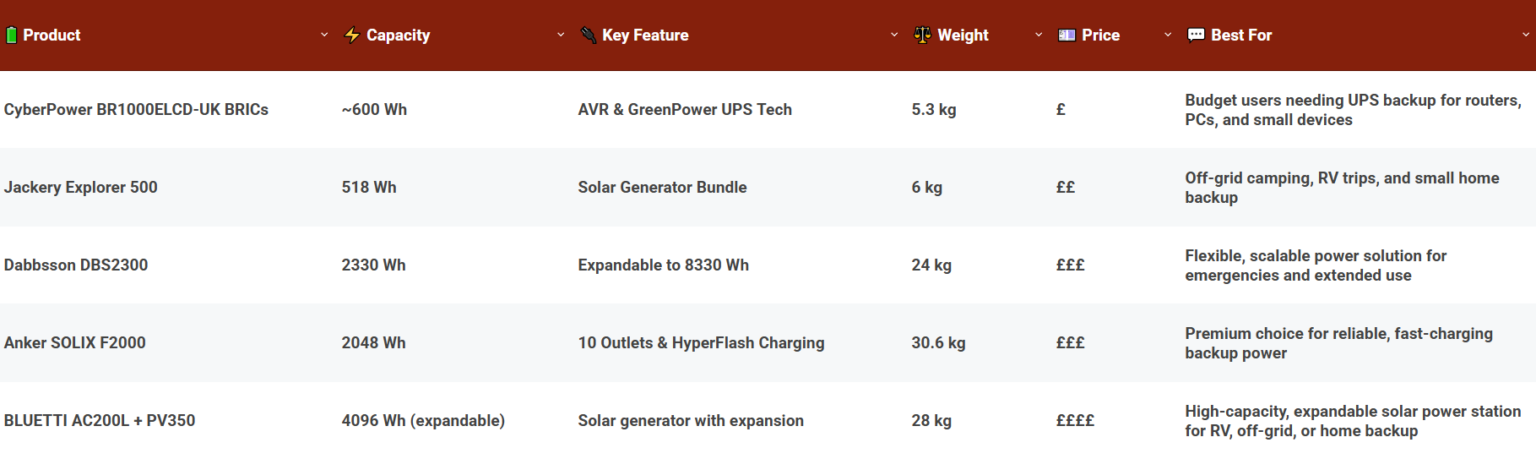The width and height of the screenshot is (1536, 459).
Task: Expand the Best For column dropdown chevron
Action: [1525, 35]
